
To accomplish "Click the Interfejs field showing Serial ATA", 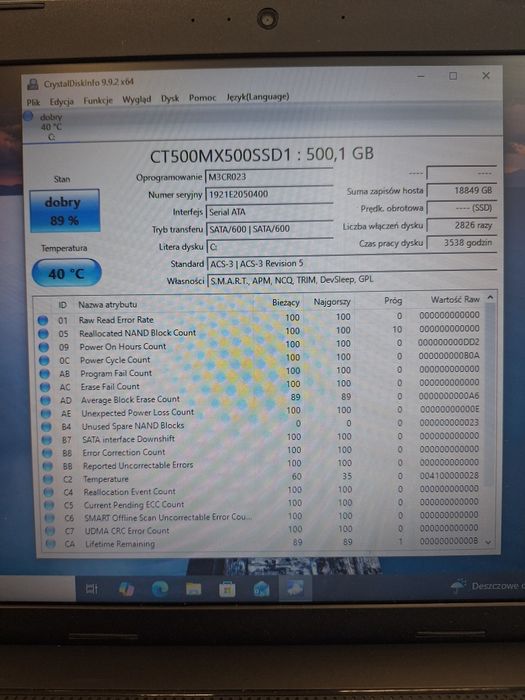I will pyautogui.click(x=269, y=212).
